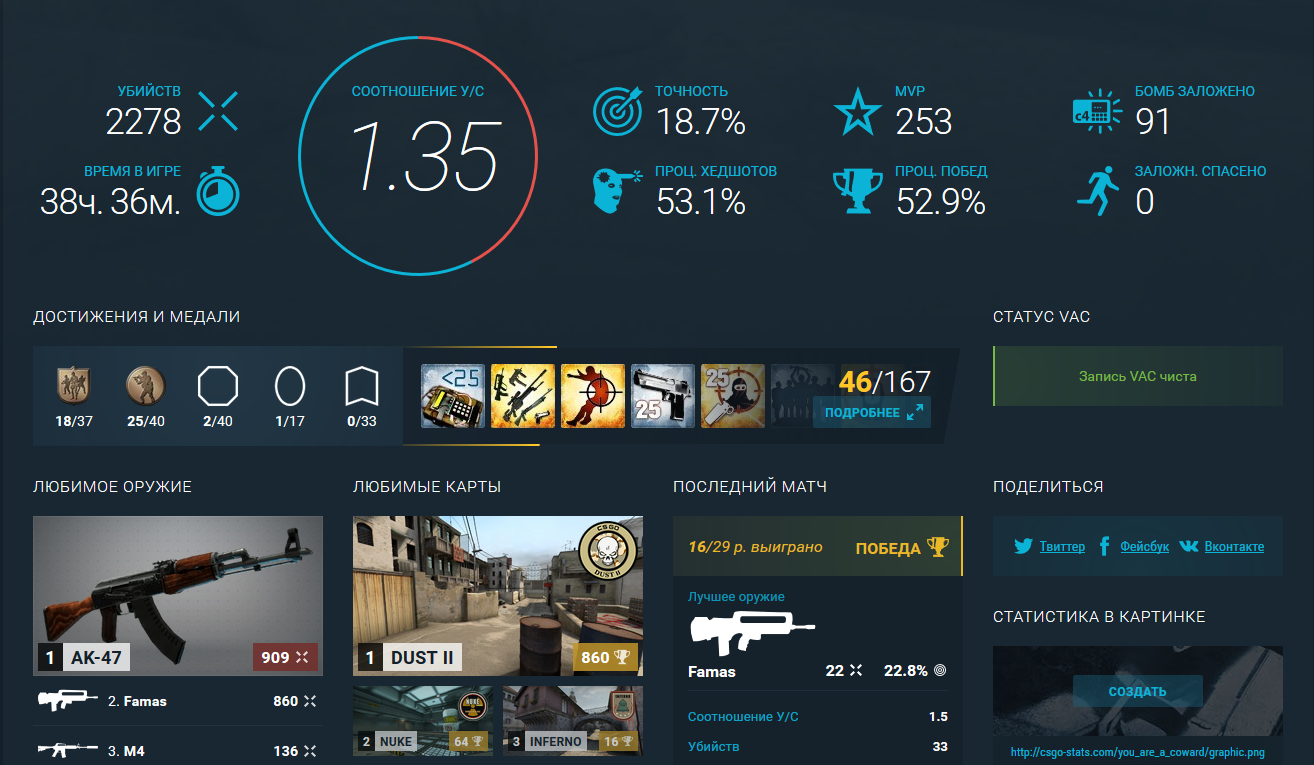Click the VK logo icon
The image size is (1314, 765).
[x=1189, y=546]
